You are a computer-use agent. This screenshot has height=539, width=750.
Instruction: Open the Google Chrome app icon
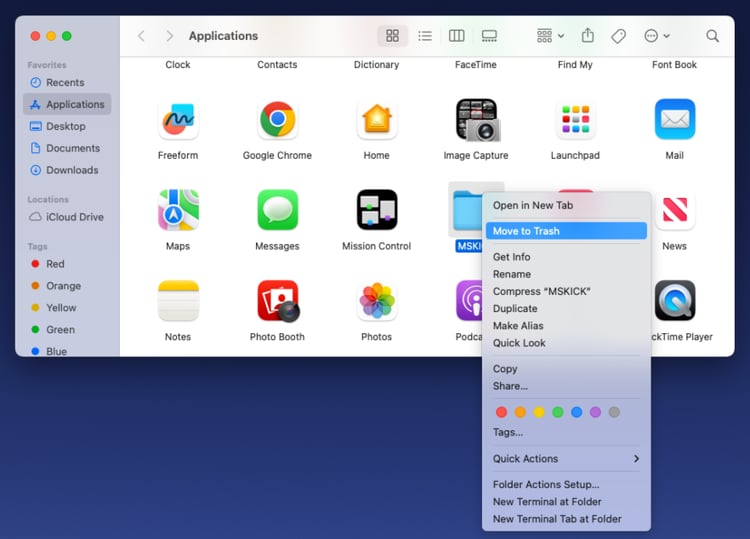pyautogui.click(x=277, y=120)
